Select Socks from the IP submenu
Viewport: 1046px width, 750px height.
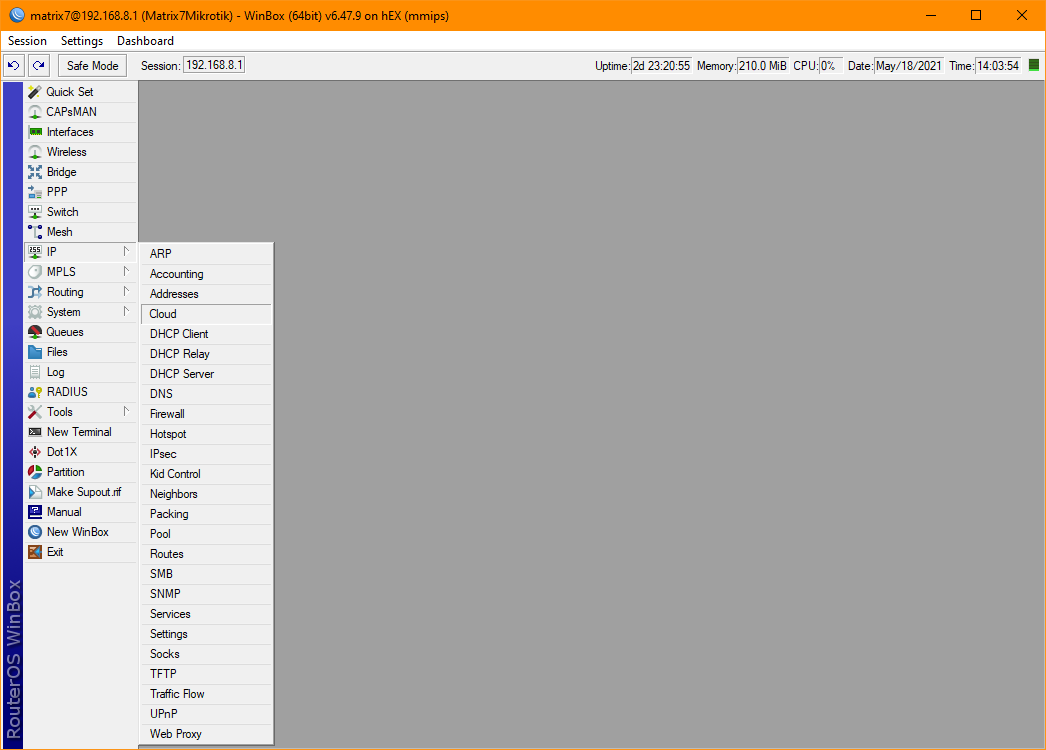(206, 655)
